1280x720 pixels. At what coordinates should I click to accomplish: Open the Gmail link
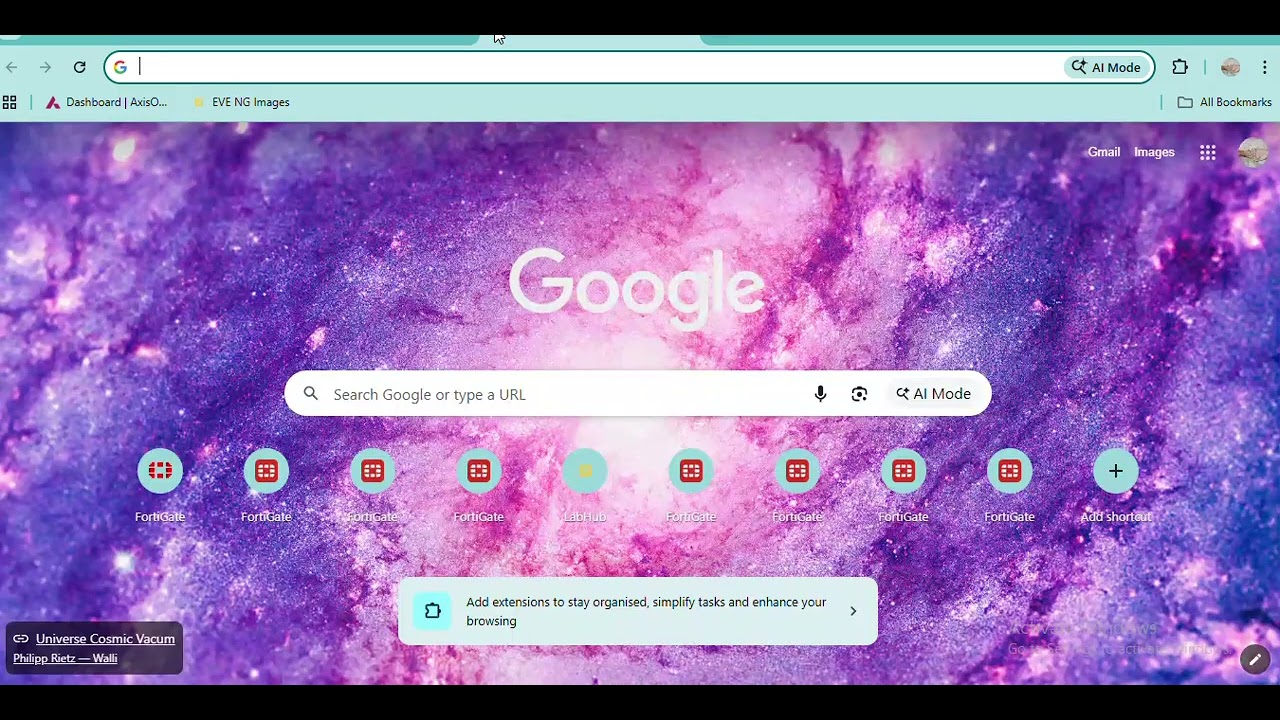click(x=1104, y=152)
